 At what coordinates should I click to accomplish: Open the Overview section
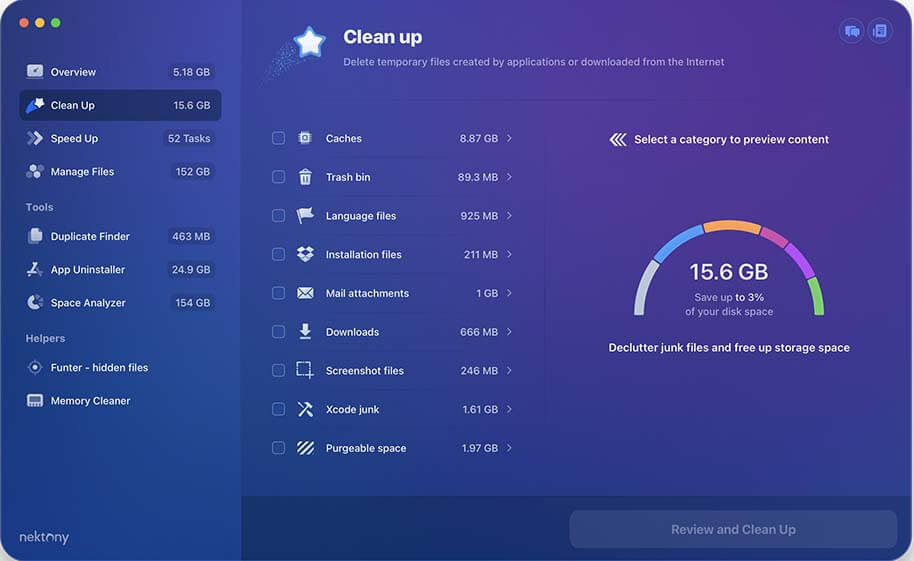tap(120, 72)
